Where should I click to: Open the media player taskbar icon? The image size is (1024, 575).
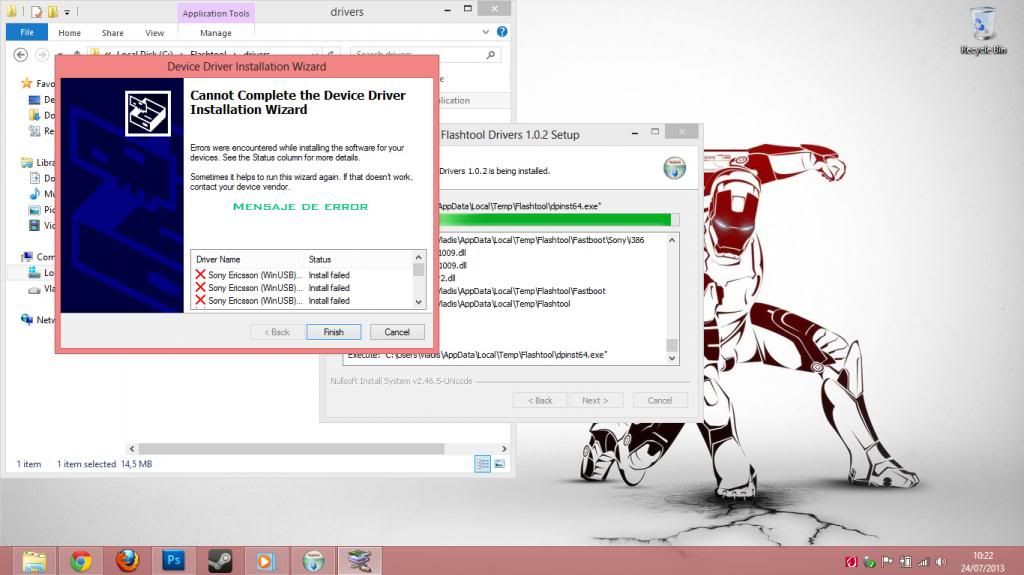(x=266, y=561)
